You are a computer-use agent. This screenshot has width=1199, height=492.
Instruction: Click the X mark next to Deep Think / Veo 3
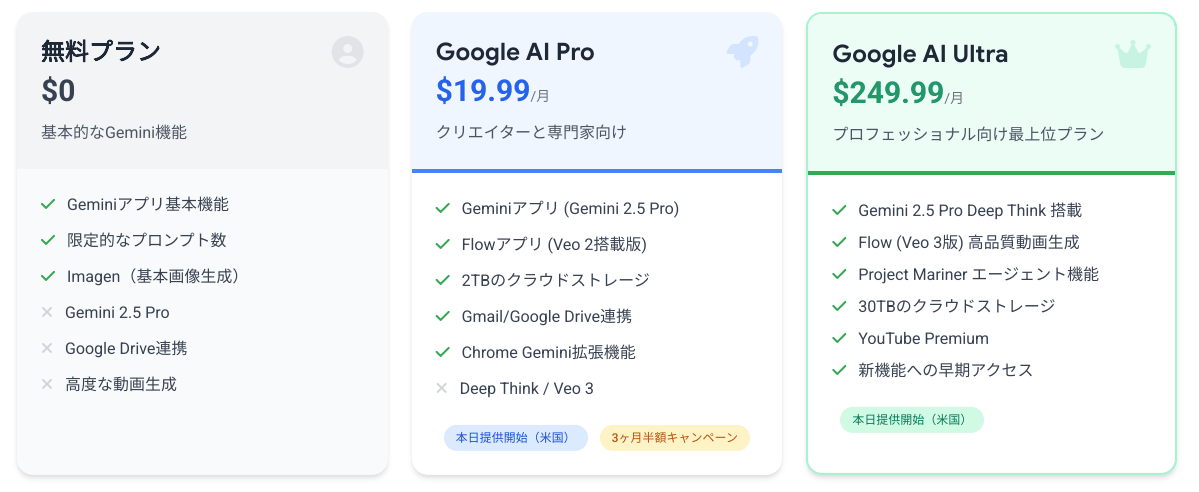[x=441, y=388]
